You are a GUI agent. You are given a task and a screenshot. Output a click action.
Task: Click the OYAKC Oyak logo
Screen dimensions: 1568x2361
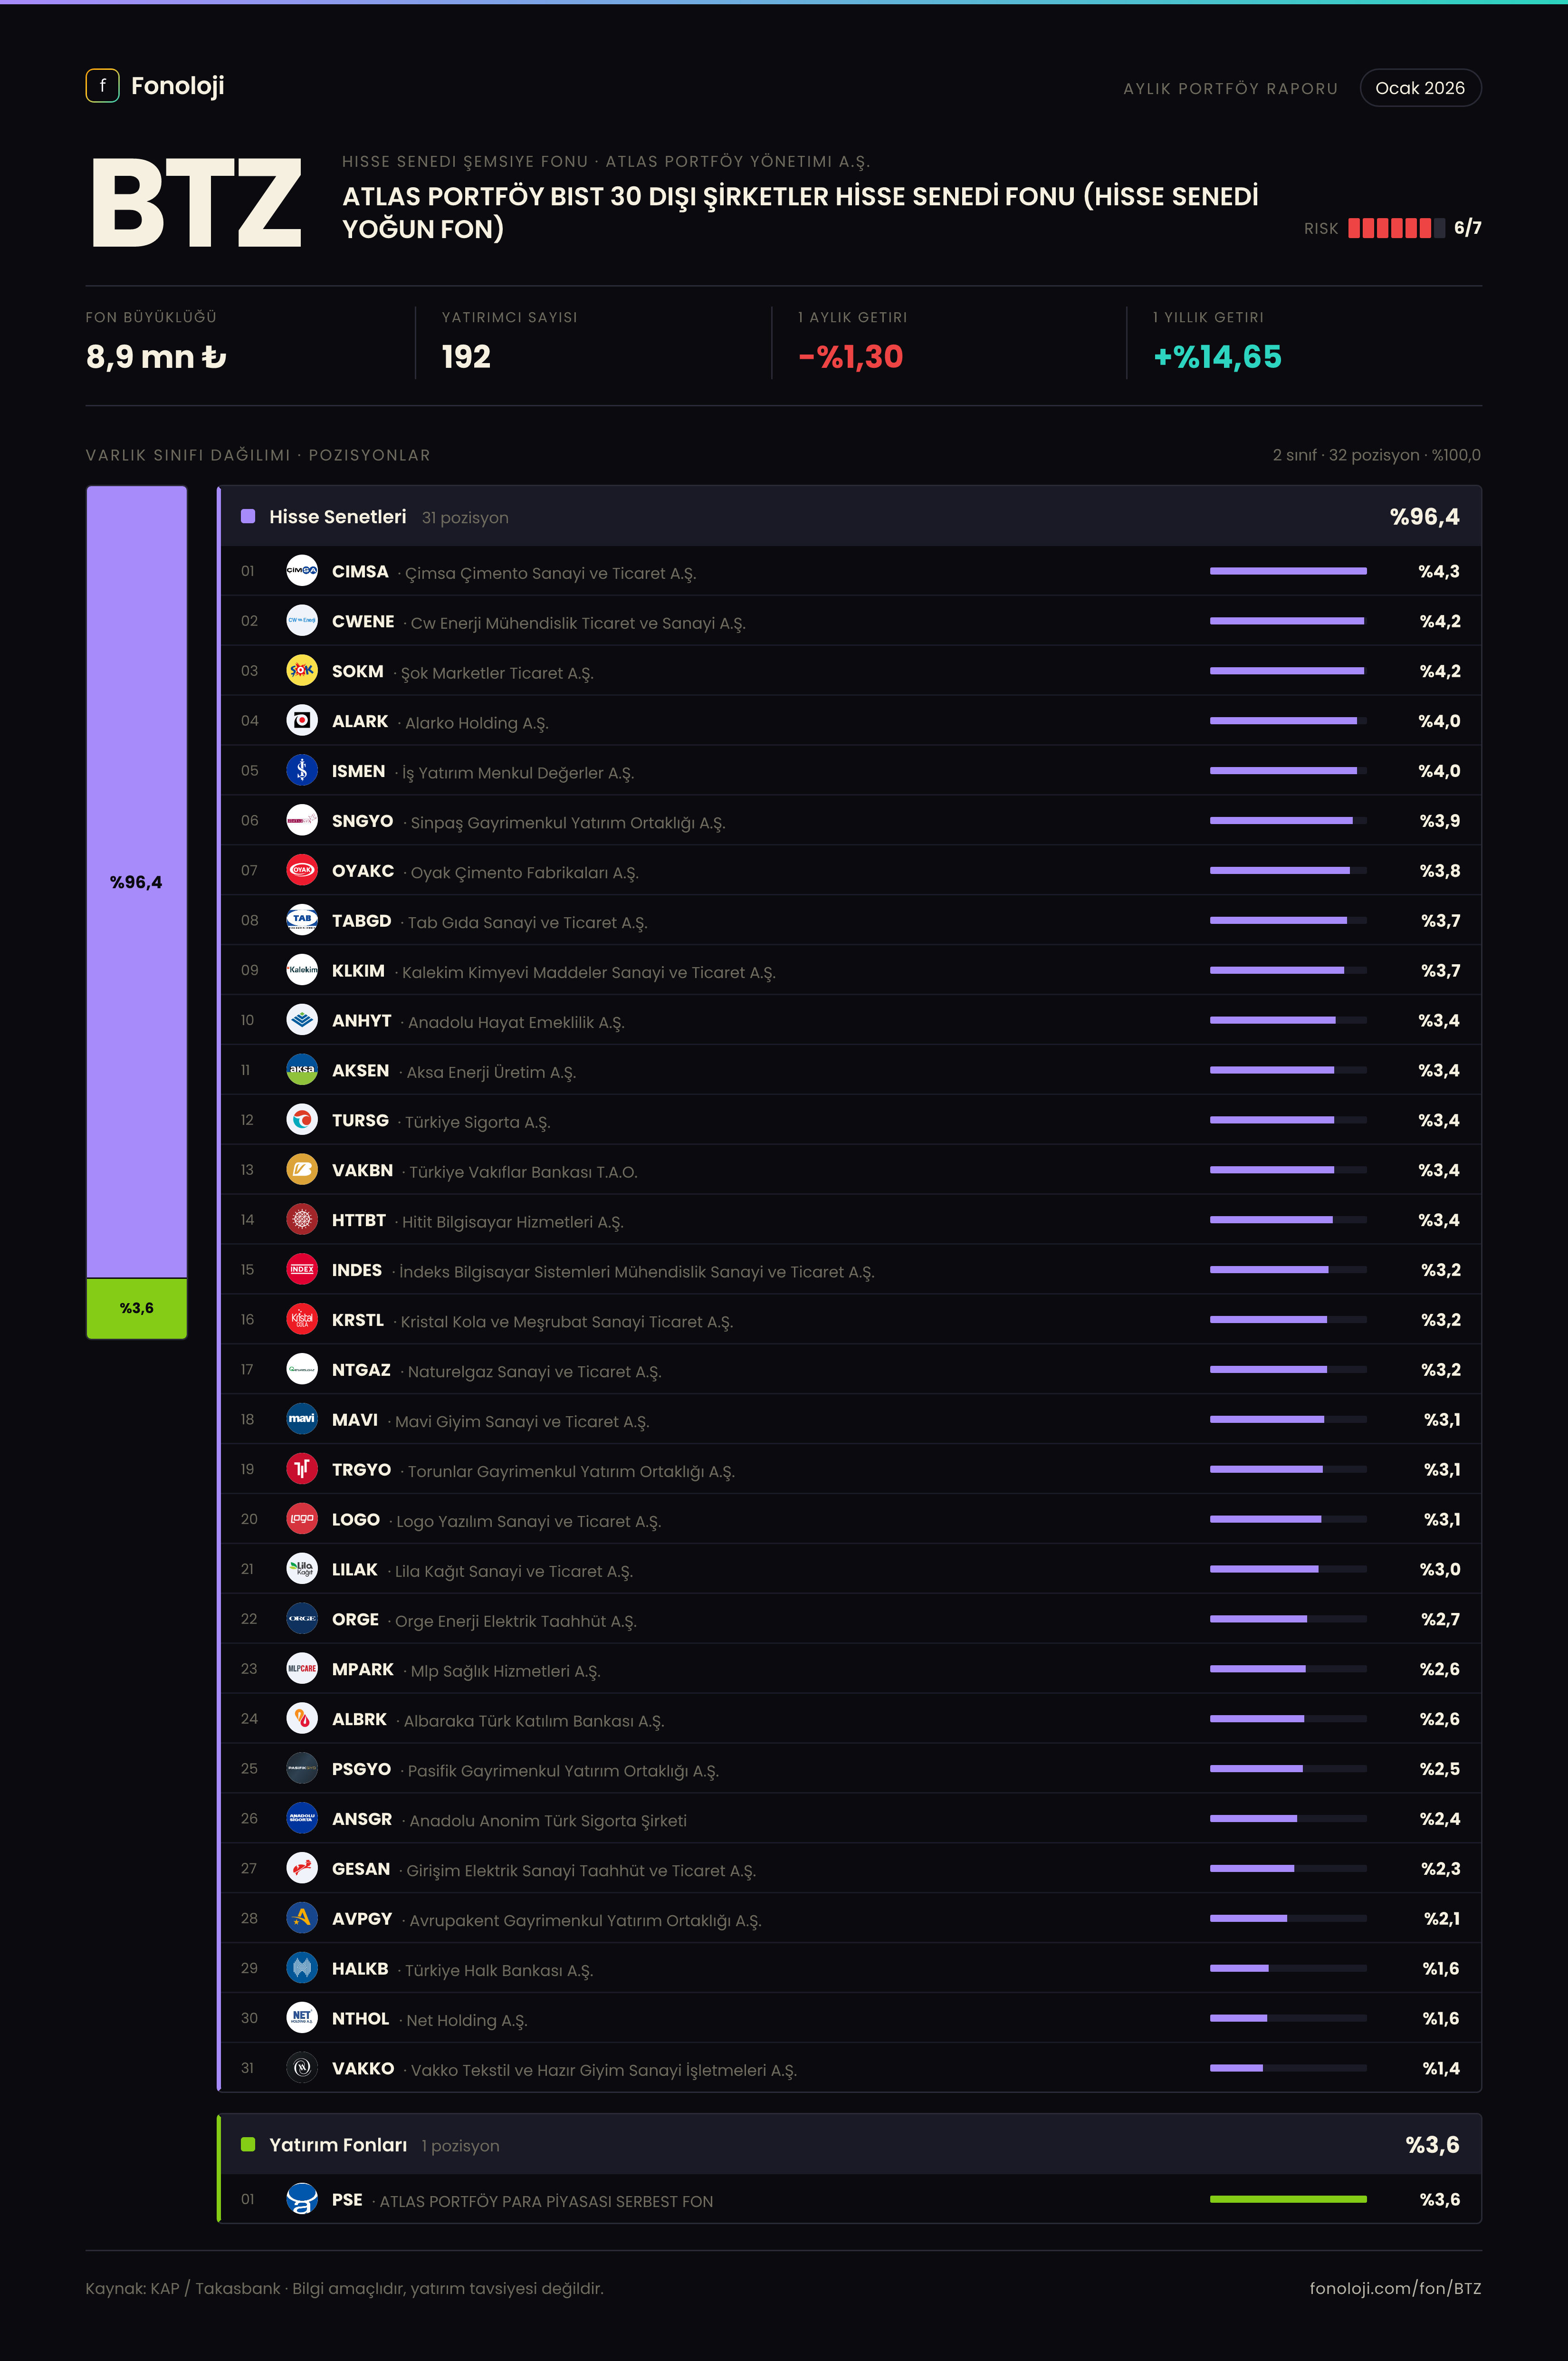click(x=302, y=871)
